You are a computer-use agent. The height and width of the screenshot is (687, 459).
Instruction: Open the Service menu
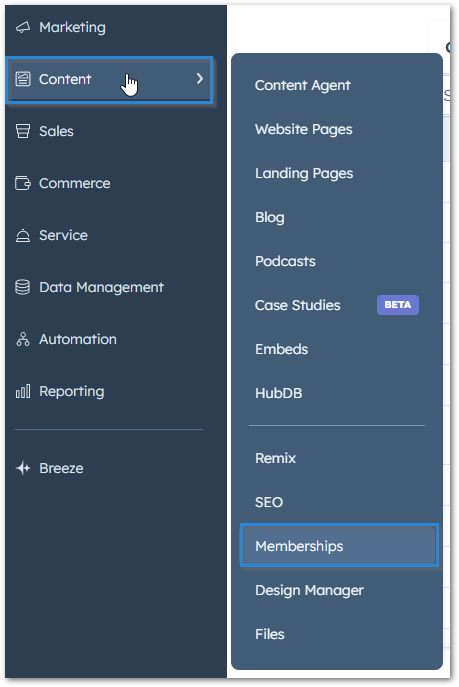coord(64,235)
